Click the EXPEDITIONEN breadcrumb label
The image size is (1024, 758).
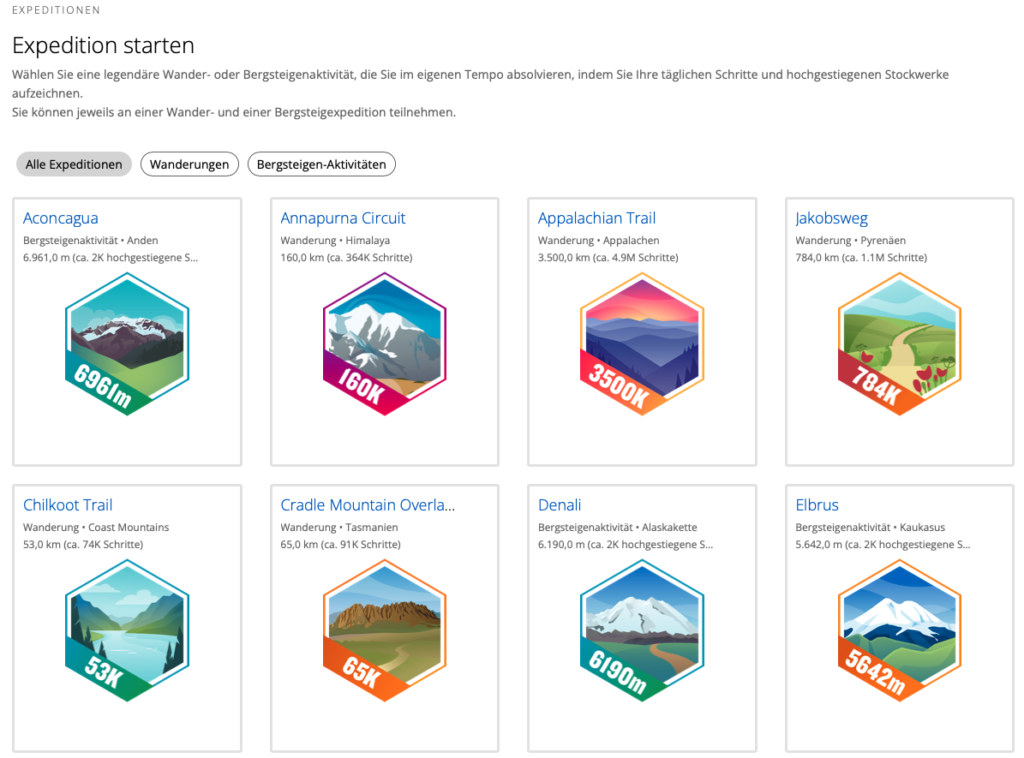tap(56, 10)
